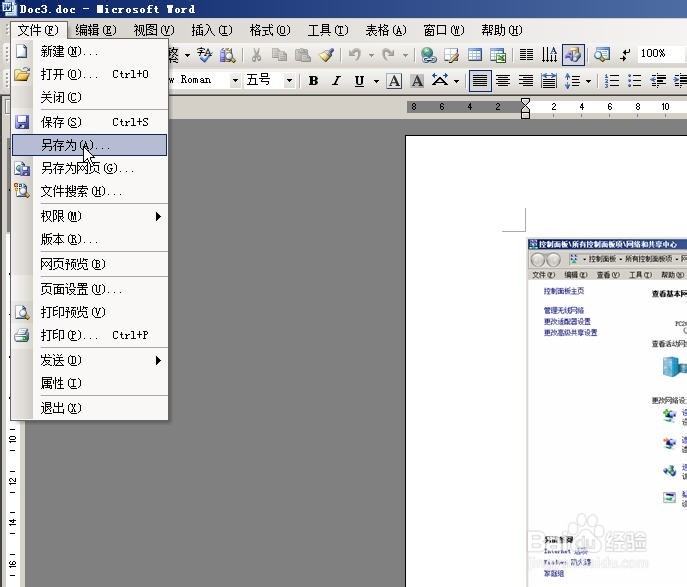The height and width of the screenshot is (587, 687).
Task: Select Distributed alignment
Action: (x=549, y=81)
